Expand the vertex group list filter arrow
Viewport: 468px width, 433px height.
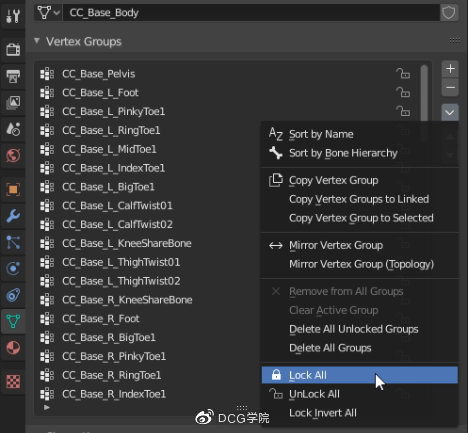(47, 407)
